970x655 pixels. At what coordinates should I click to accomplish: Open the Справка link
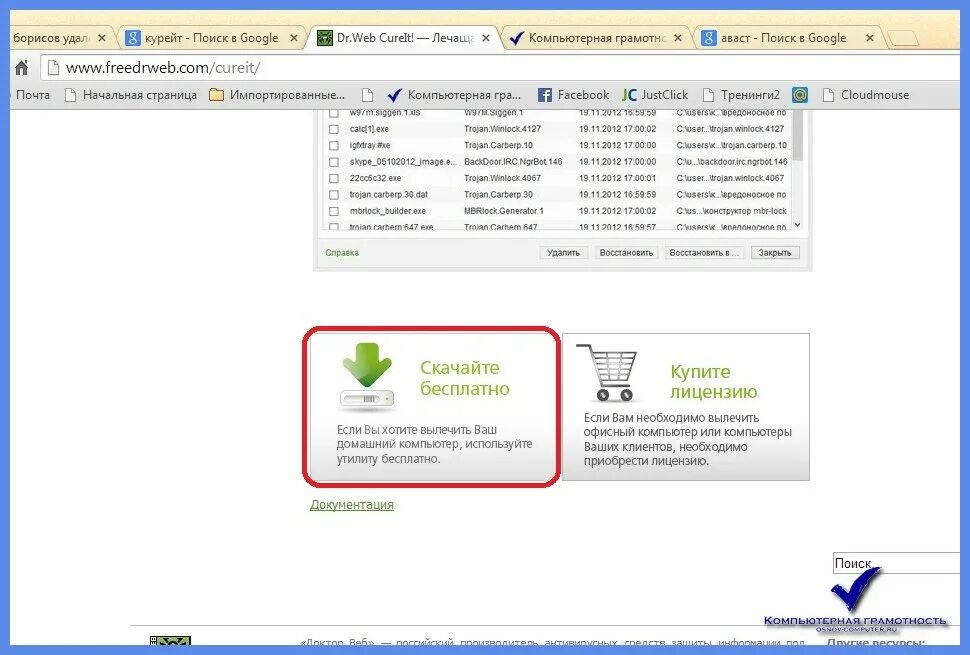pyautogui.click(x=342, y=252)
